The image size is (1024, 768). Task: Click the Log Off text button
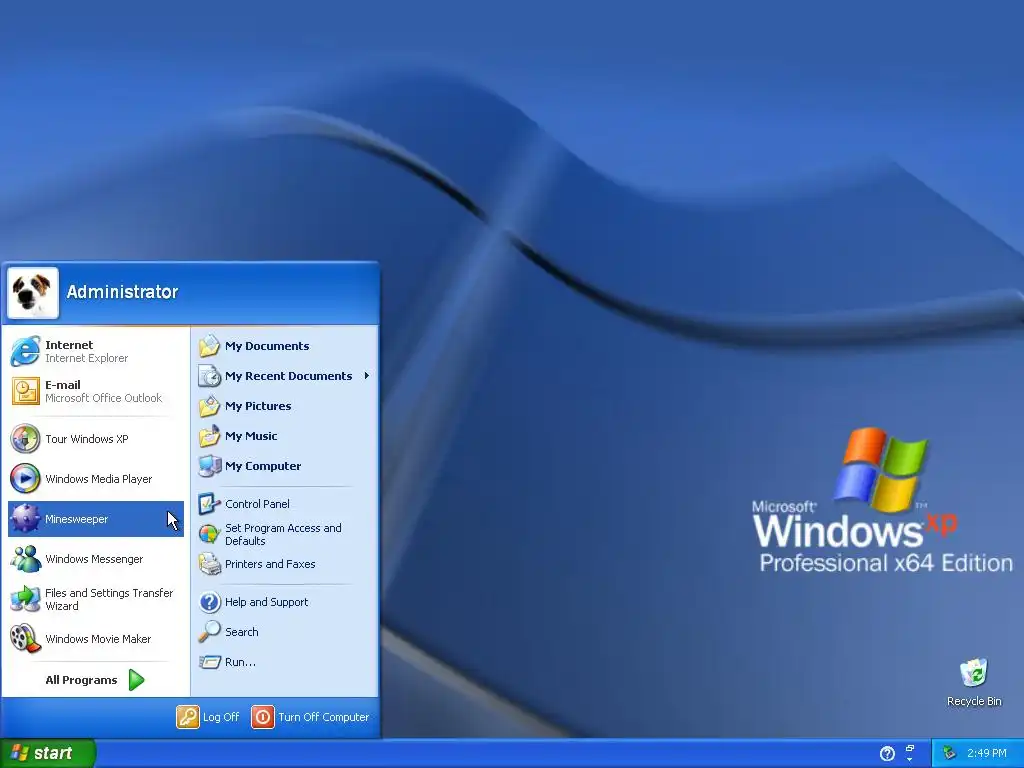point(221,717)
